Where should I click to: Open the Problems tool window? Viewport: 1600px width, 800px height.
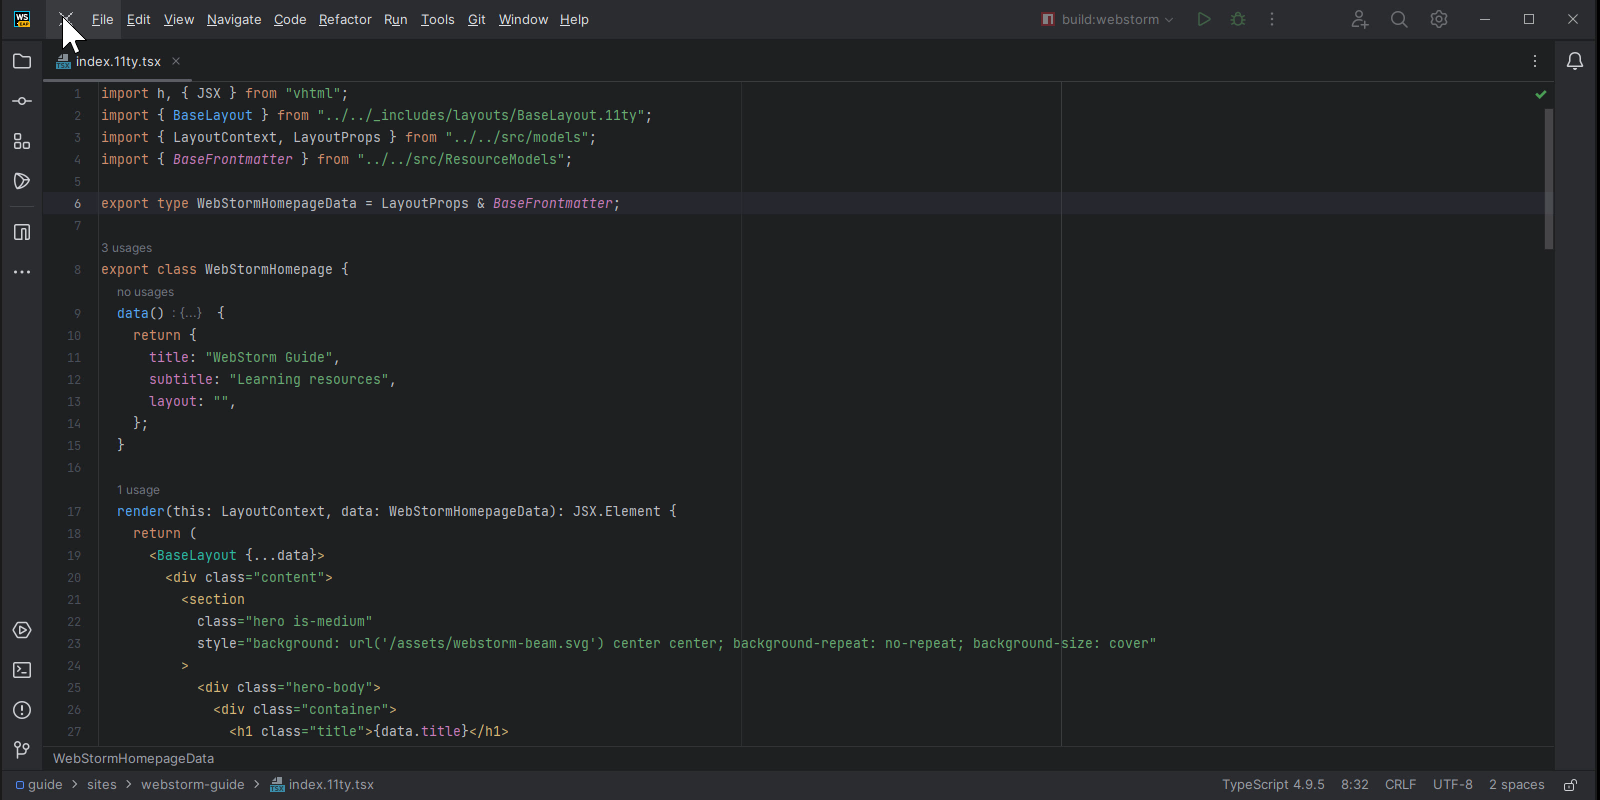point(22,710)
